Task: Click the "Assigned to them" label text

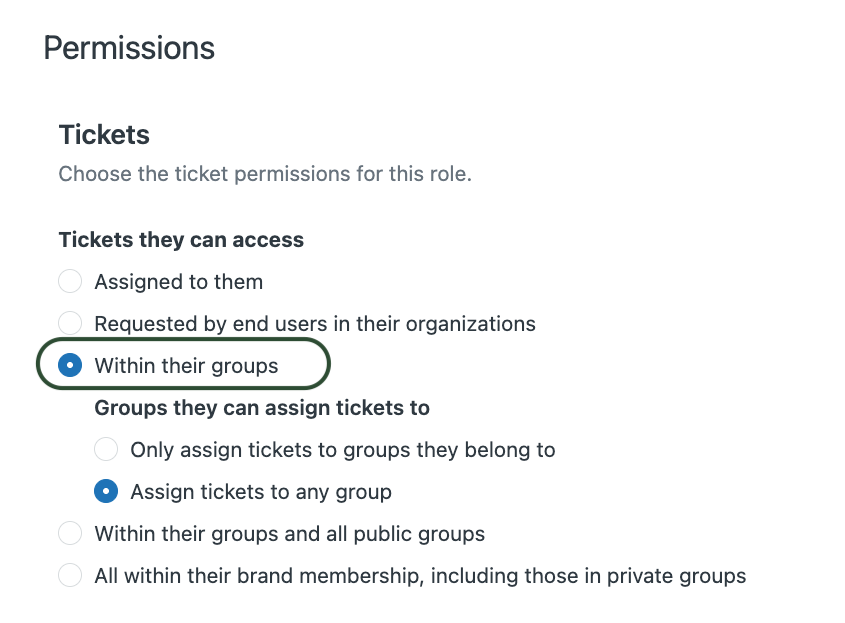Action: [178, 281]
